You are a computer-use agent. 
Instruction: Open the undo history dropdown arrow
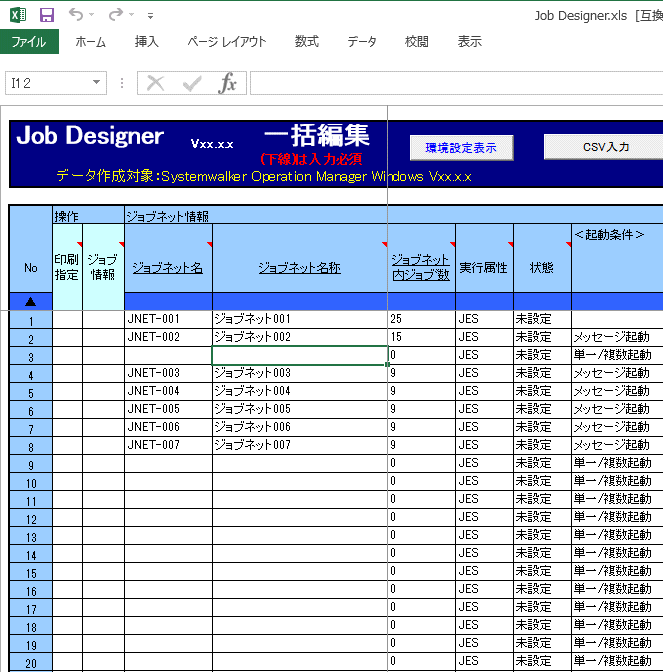point(91,15)
